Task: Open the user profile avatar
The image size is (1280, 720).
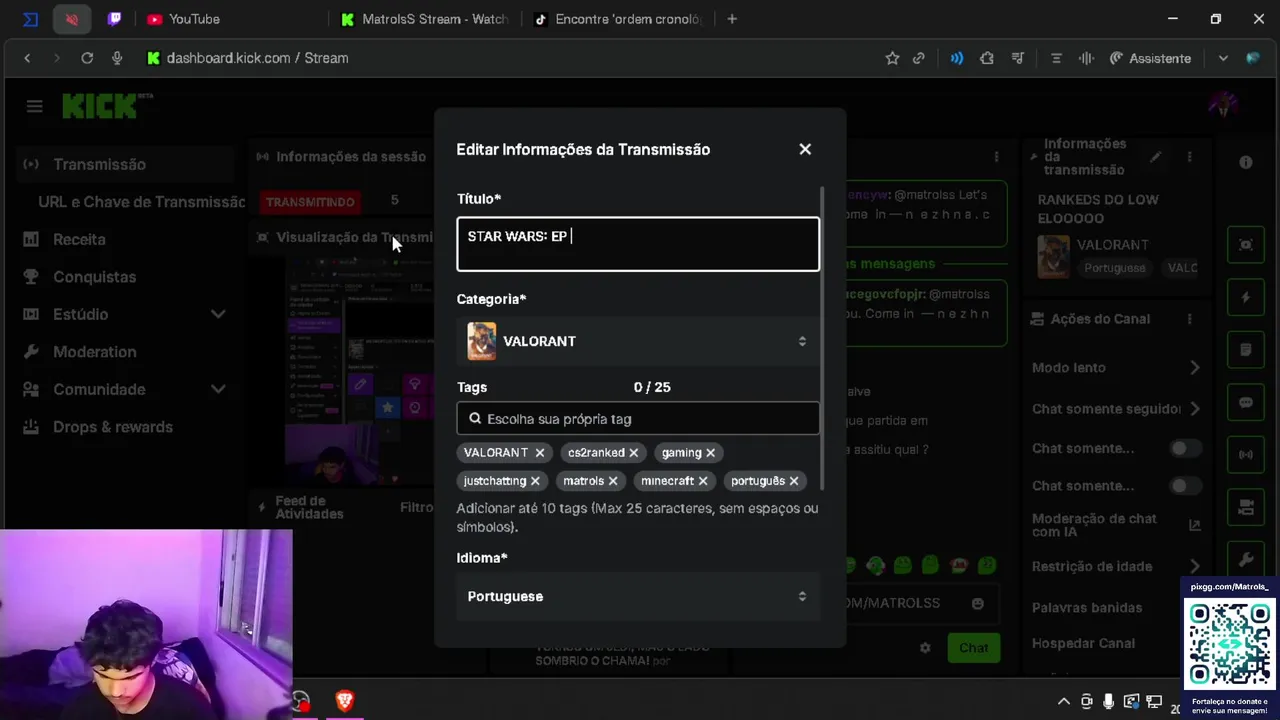Action: [x=1224, y=104]
